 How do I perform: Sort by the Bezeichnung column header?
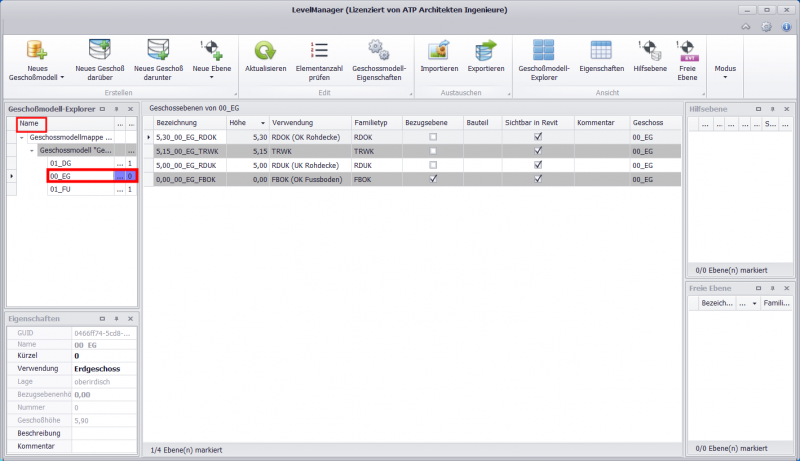[190, 123]
